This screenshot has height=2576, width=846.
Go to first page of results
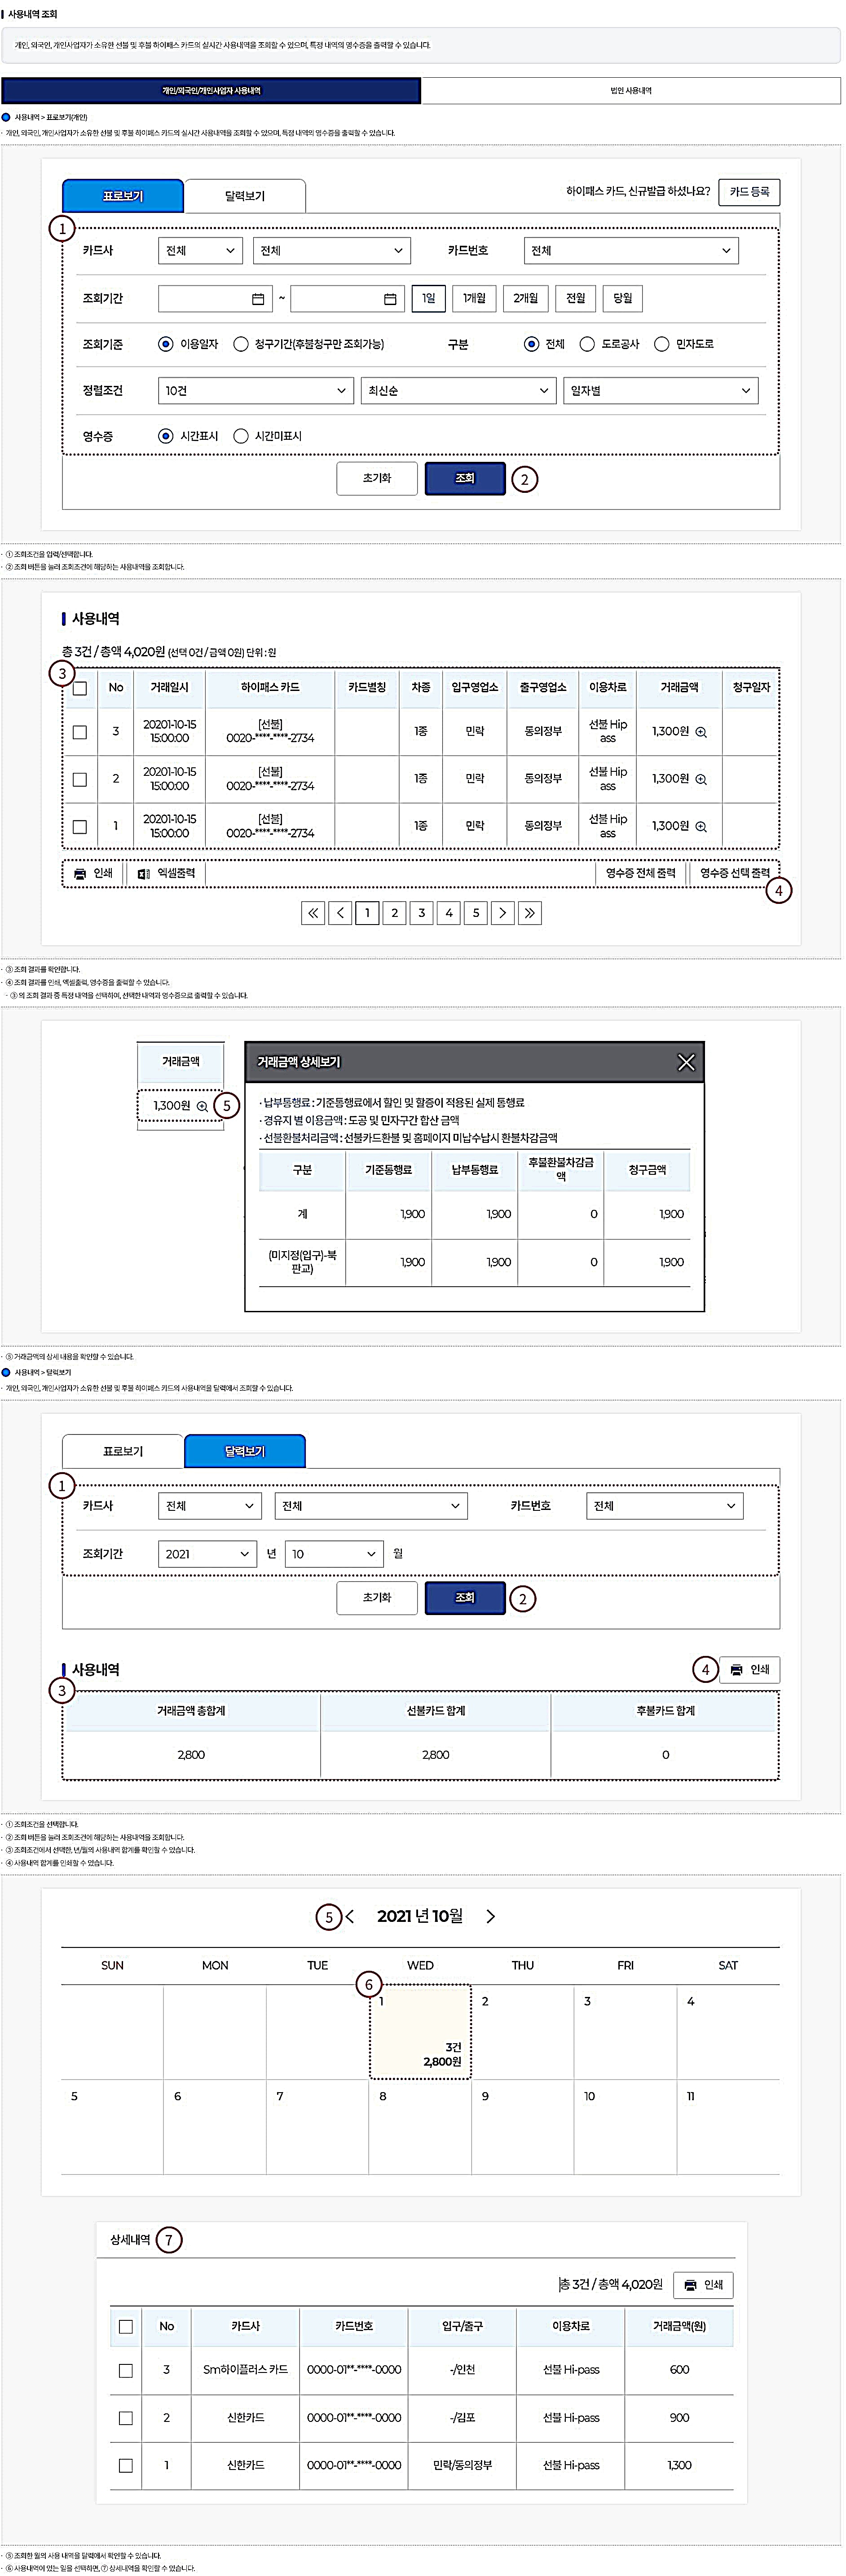click(x=313, y=912)
